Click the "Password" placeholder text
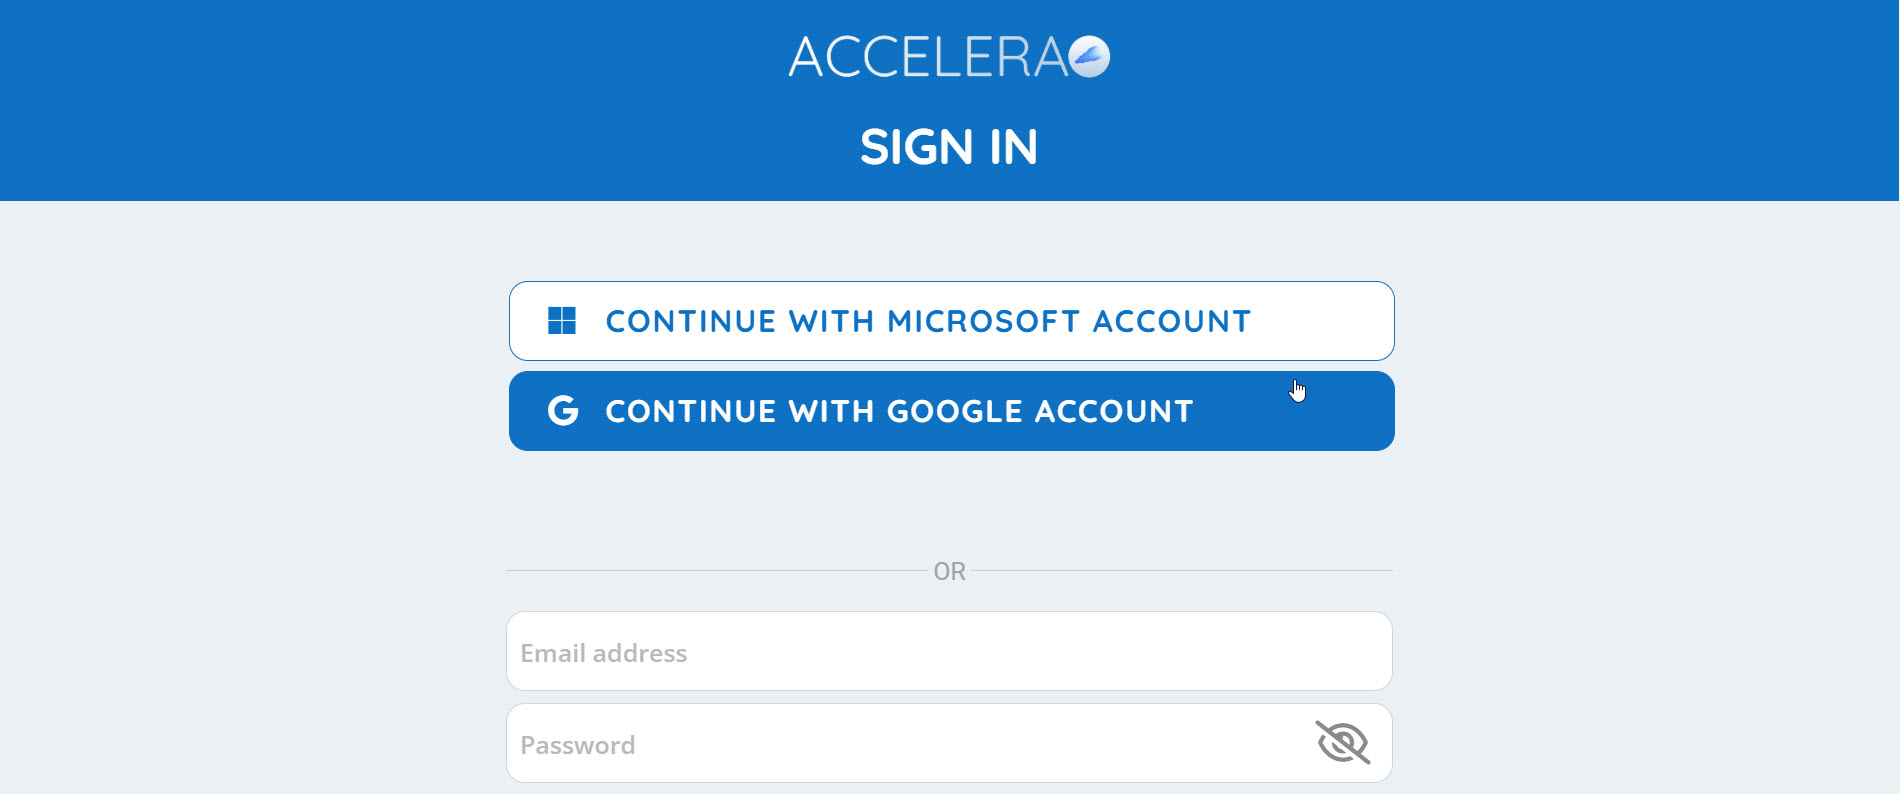This screenshot has height=794, width=1900. pos(577,745)
